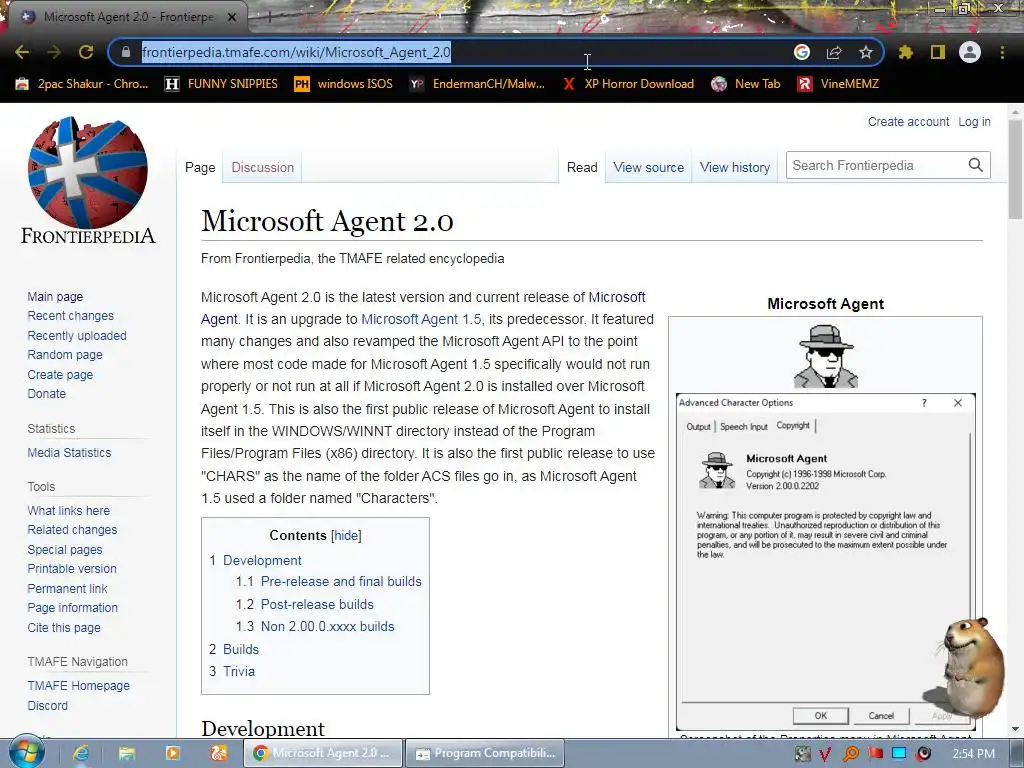Click the page's vertical scrollbar thumb
1024x768 pixels.
click(x=1015, y=169)
